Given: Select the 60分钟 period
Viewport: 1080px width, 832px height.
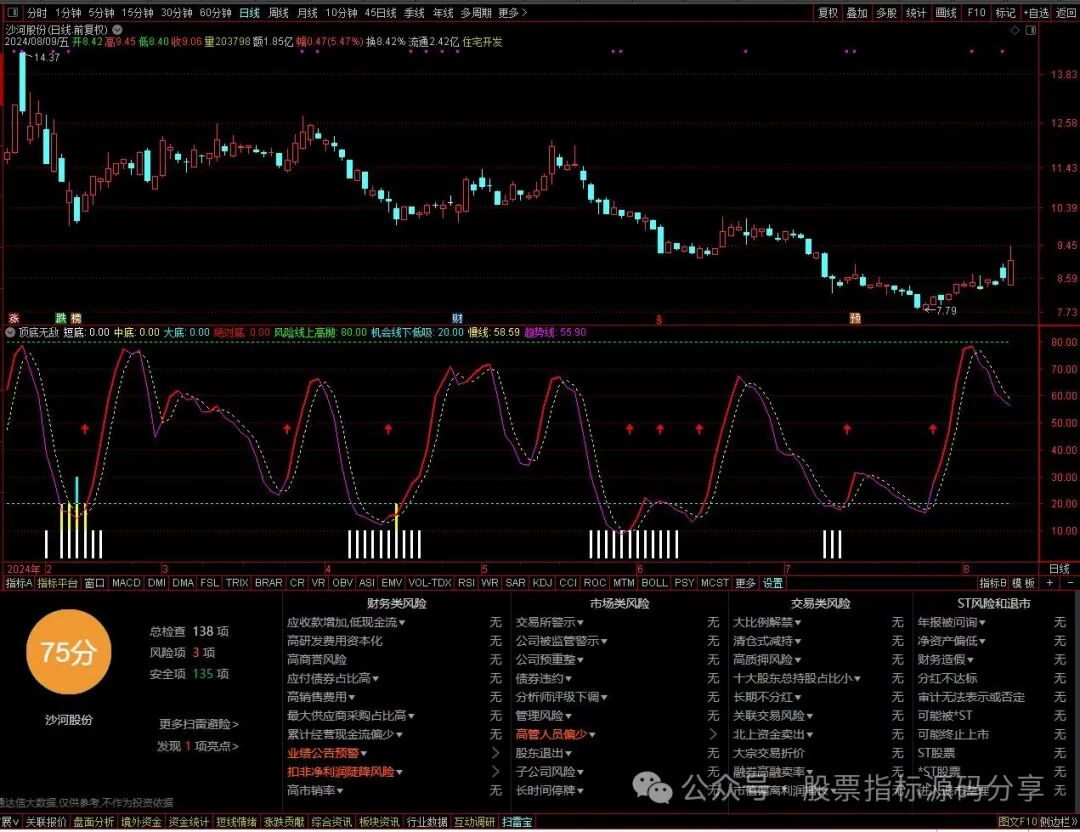Looking at the screenshot, I should point(216,12).
